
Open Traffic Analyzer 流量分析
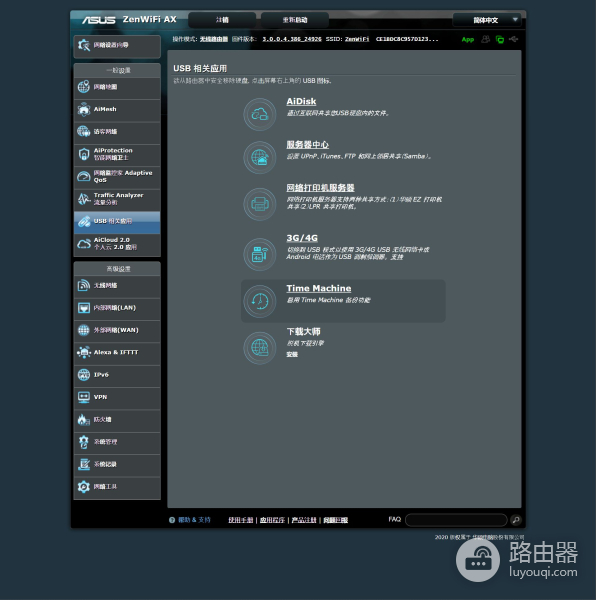click(x=117, y=199)
